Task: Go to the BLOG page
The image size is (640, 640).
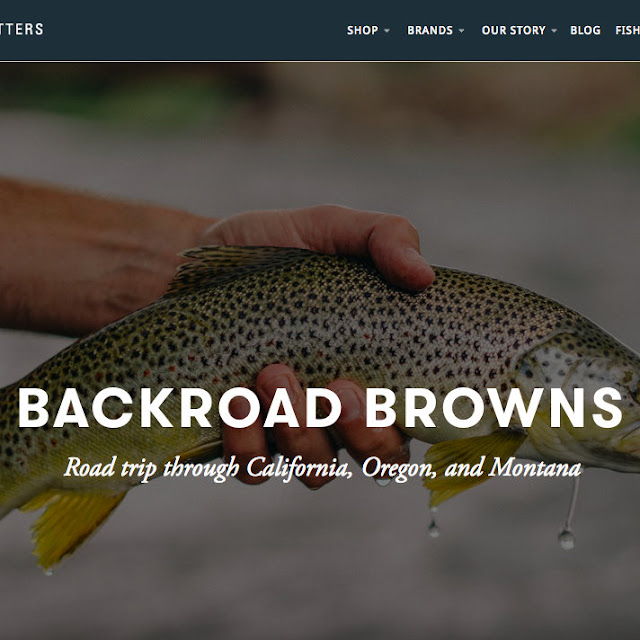Action: 585,30
